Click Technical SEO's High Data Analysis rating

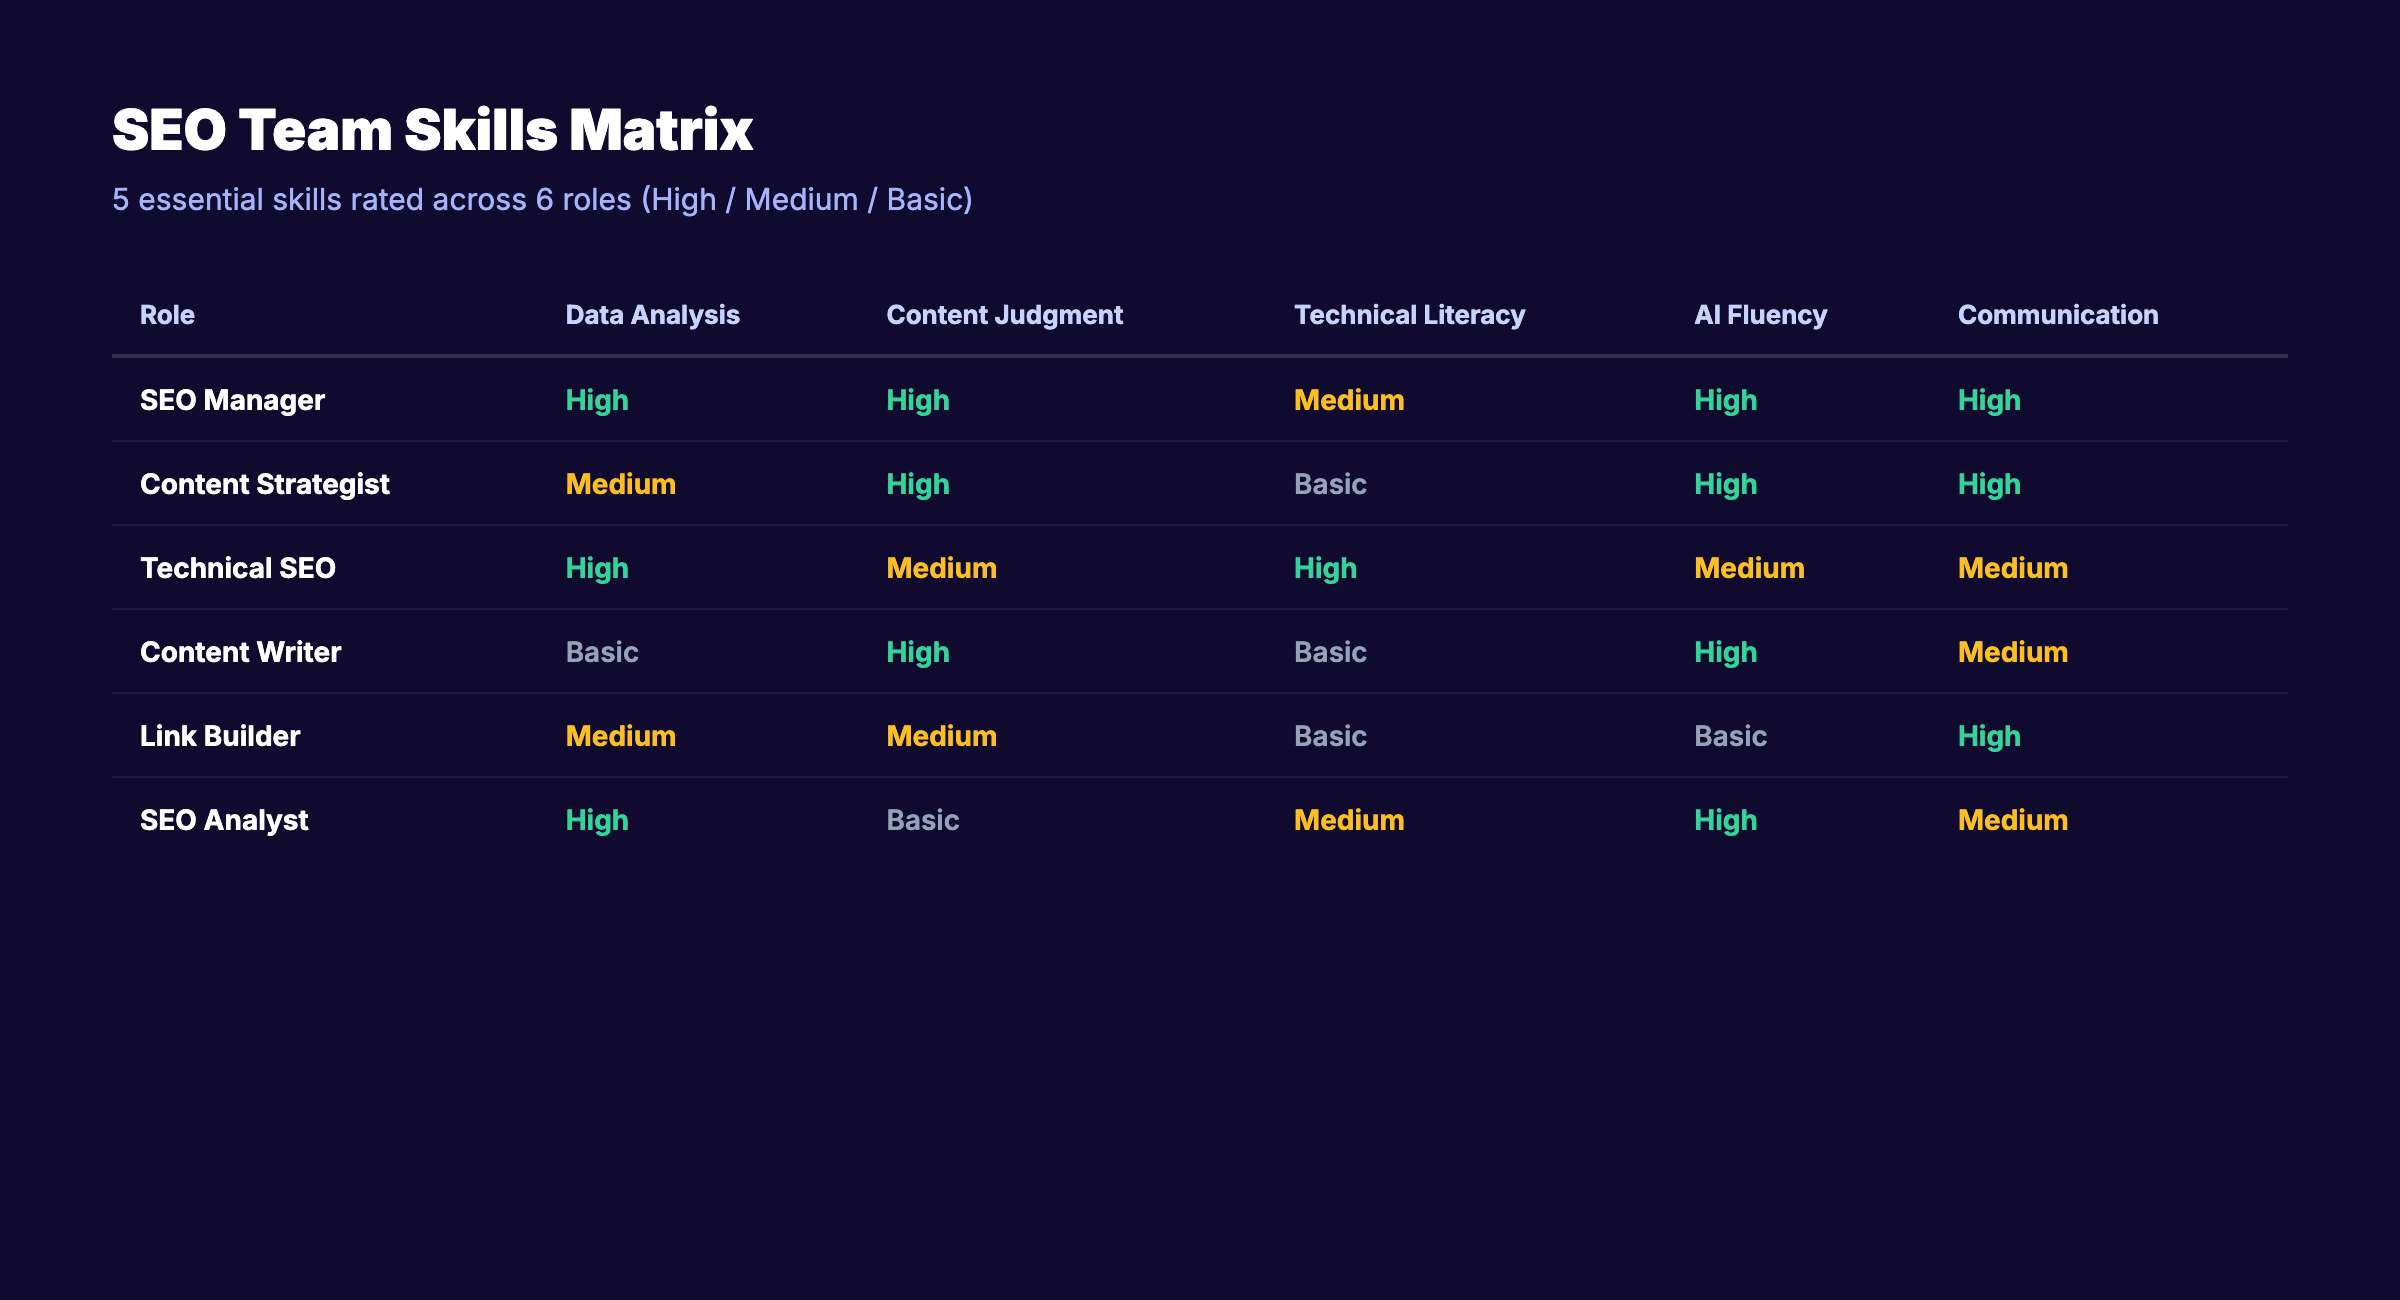tap(596, 568)
